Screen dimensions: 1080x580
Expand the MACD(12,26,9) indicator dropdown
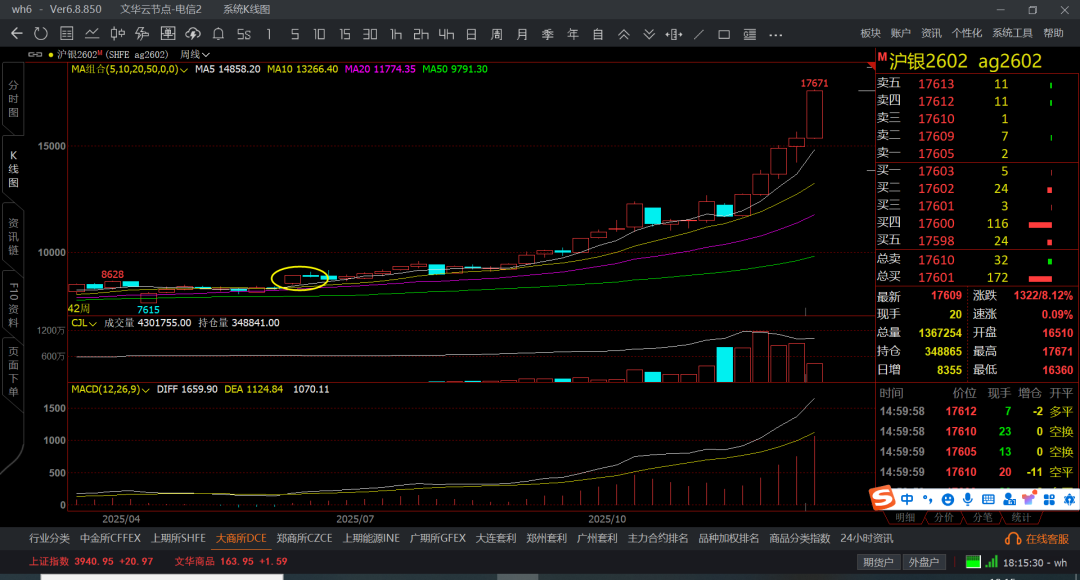tap(144, 388)
